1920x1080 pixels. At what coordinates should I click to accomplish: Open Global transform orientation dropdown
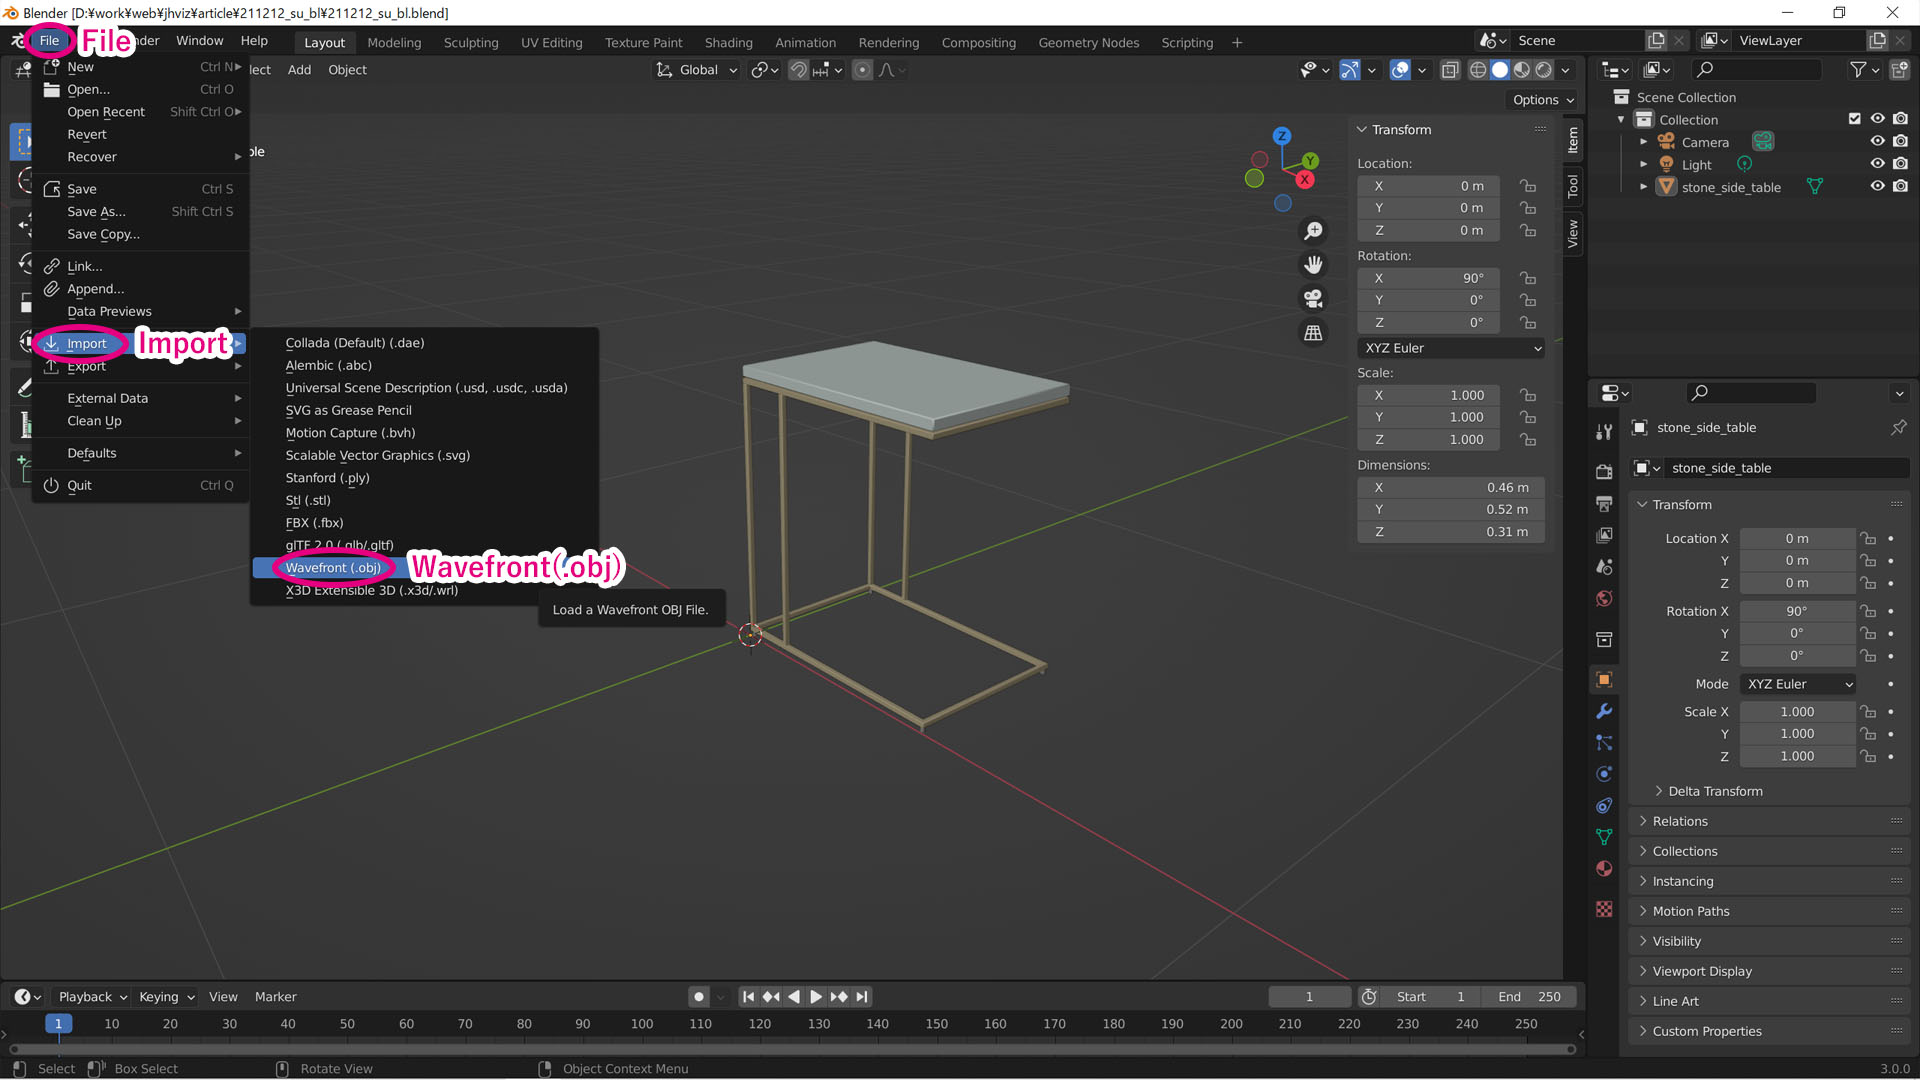pyautogui.click(x=697, y=70)
